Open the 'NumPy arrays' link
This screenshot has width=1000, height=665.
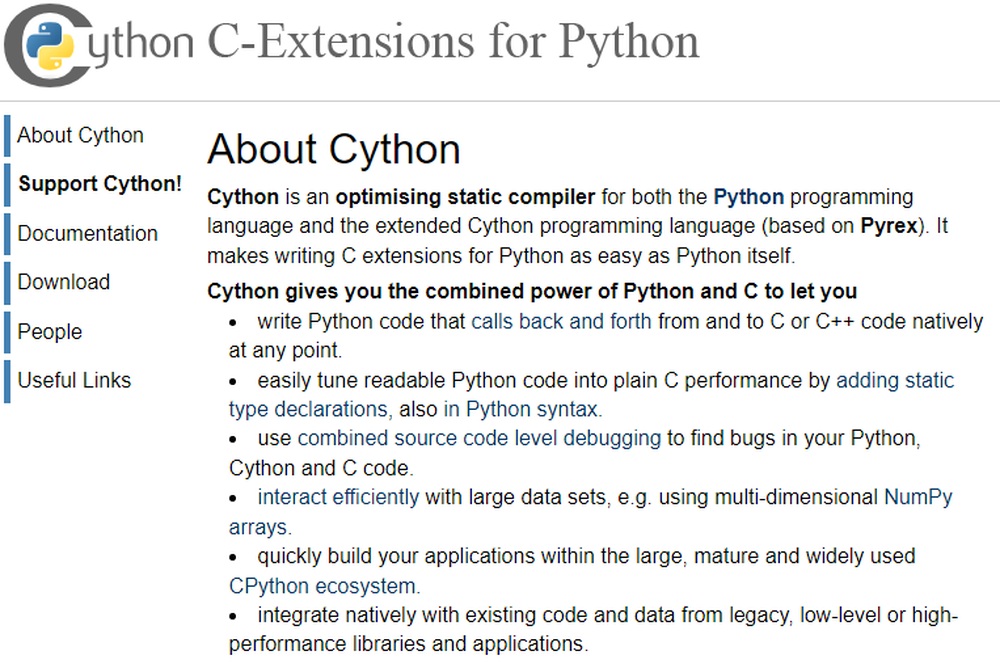[918, 497]
